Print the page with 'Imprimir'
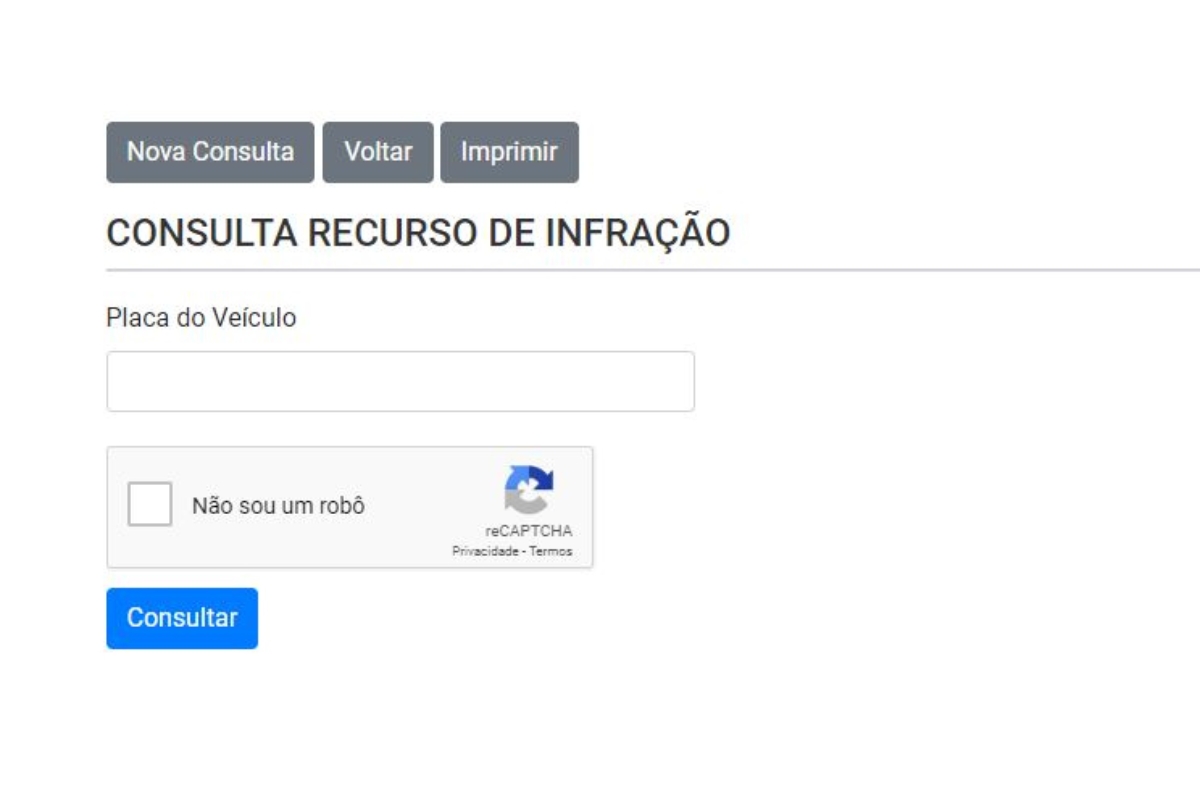 509,152
